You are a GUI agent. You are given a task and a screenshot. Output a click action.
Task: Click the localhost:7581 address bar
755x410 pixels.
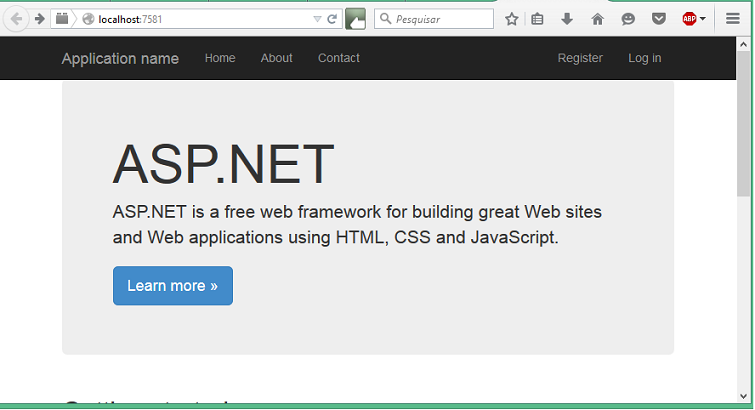click(196, 19)
